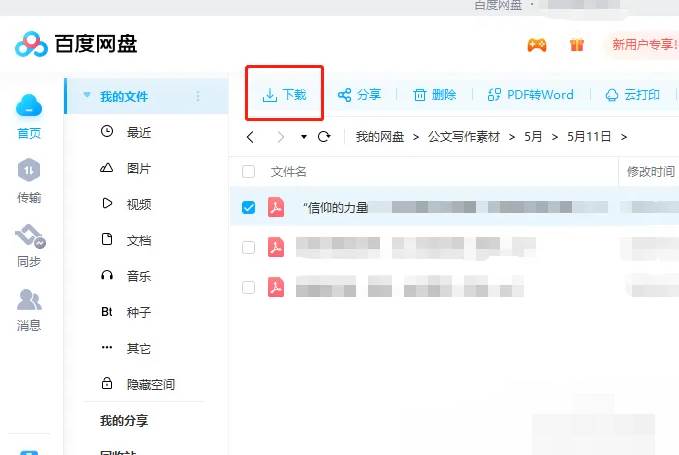Screen dimensions: 679x455
Task: Navigate forward with the right arrow
Action: coord(281,137)
